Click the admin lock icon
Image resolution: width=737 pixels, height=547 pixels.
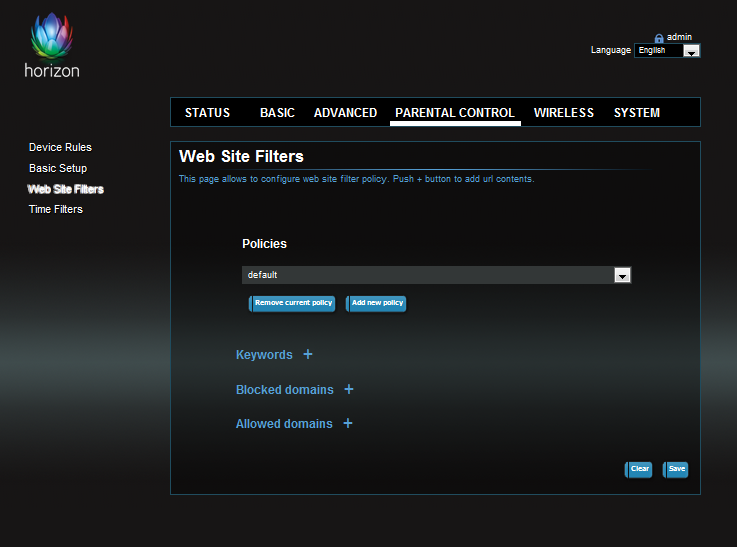[x=659, y=38]
